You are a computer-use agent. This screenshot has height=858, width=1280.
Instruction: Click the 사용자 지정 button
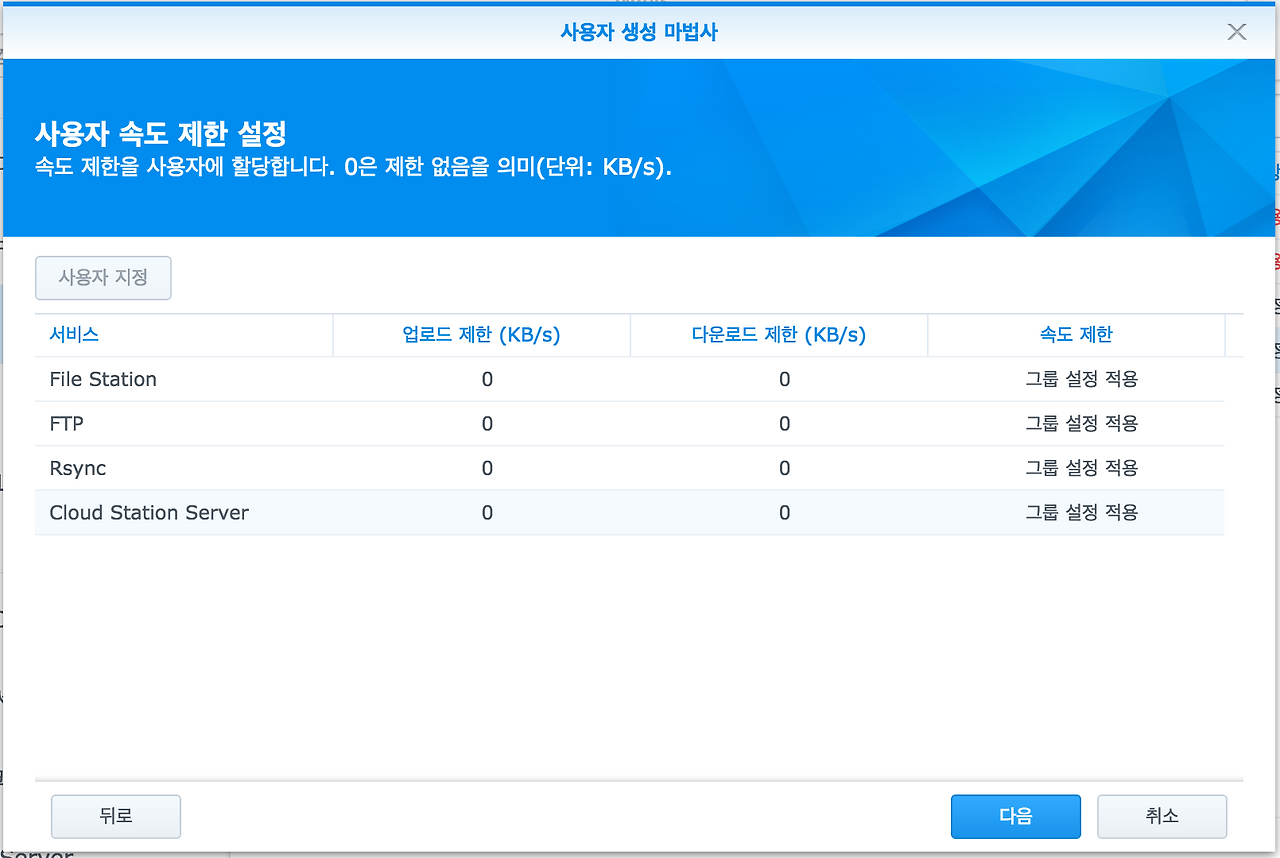(x=103, y=278)
